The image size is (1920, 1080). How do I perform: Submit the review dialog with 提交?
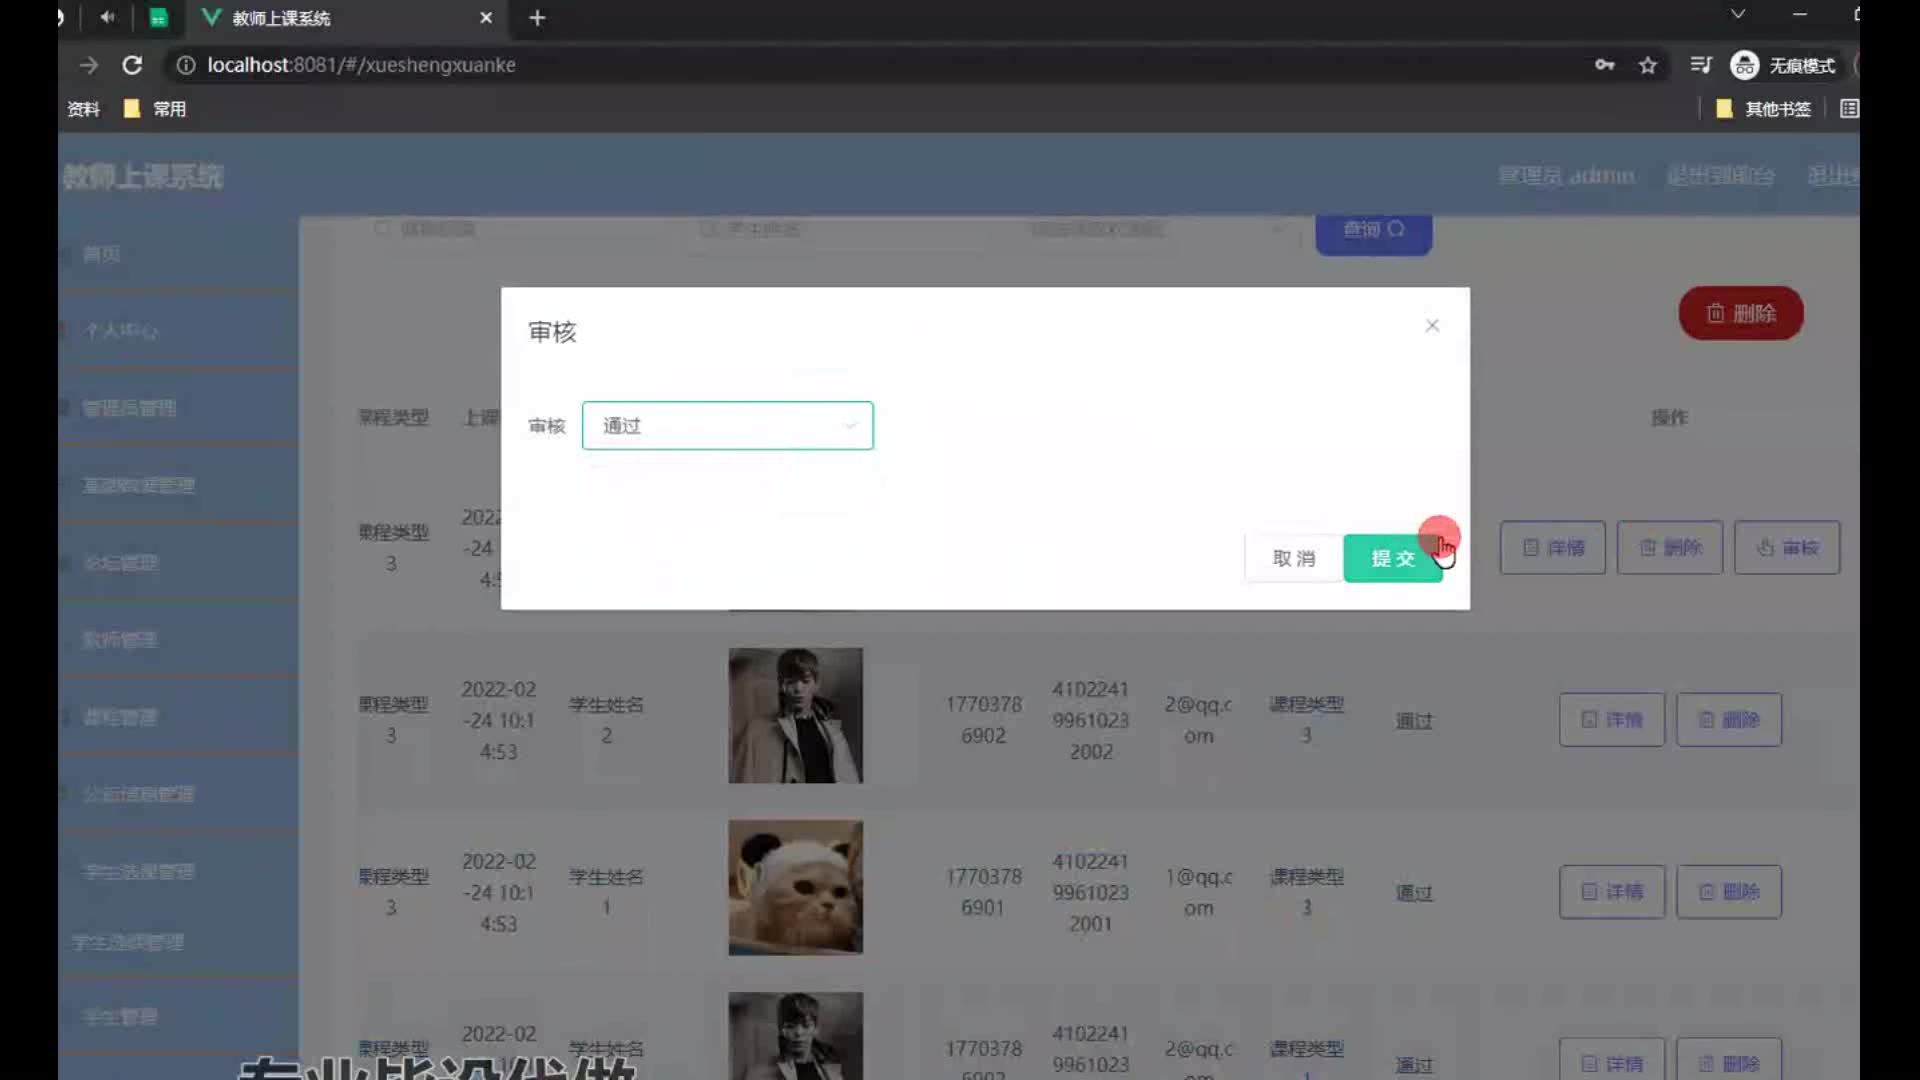[1393, 558]
